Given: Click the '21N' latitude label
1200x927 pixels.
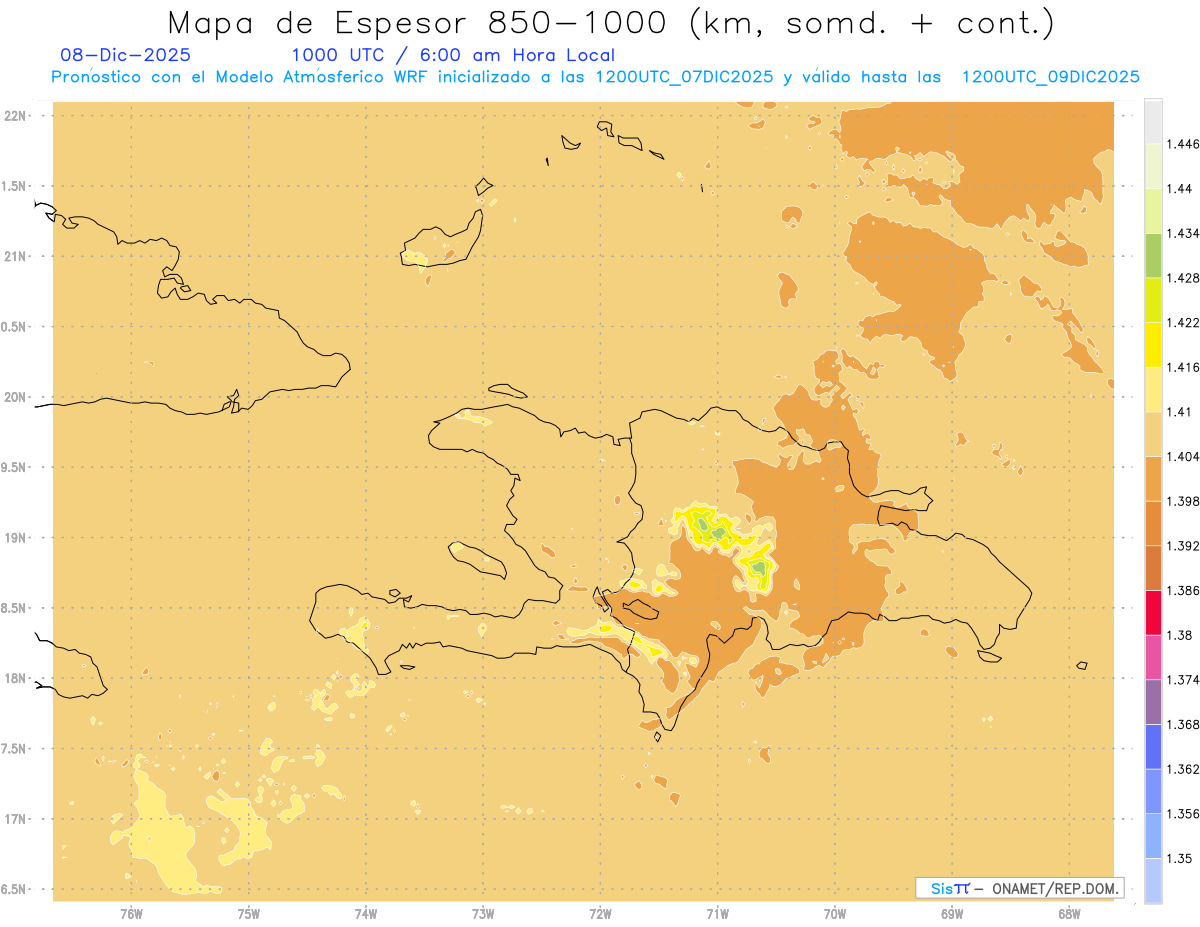Looking at the screenshot, I should pyautogui.click(x=13, y=257).
